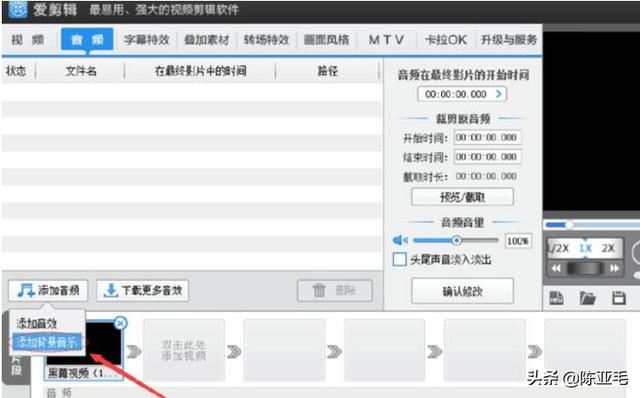The image size is (640, 398).
Task: Click the 确认修改 button
Action: pyautogui.click(x=462, y=291)
